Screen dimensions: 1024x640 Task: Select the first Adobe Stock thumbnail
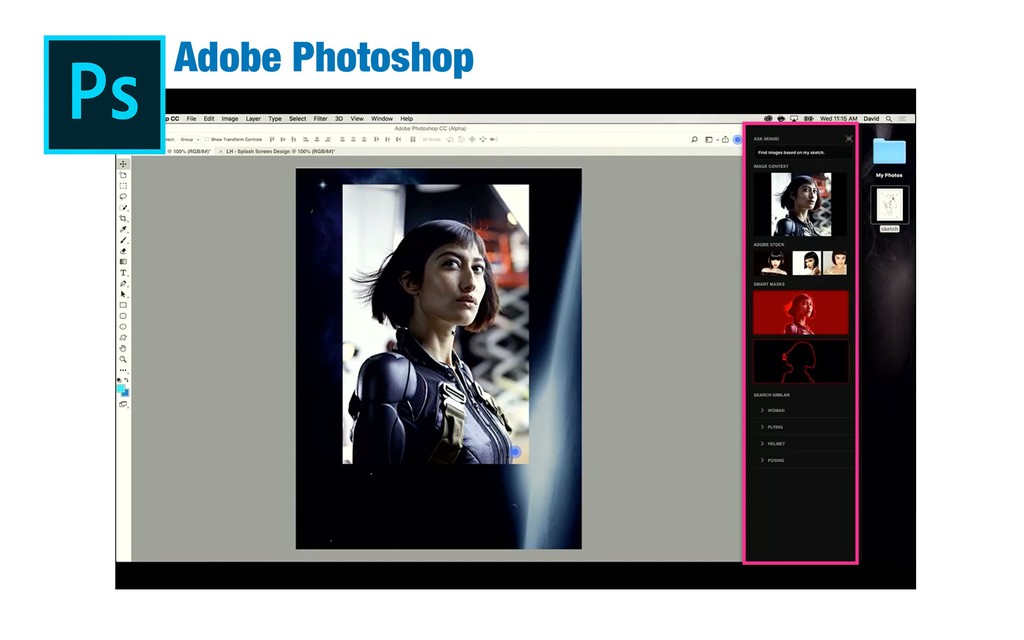pos(771,263)
